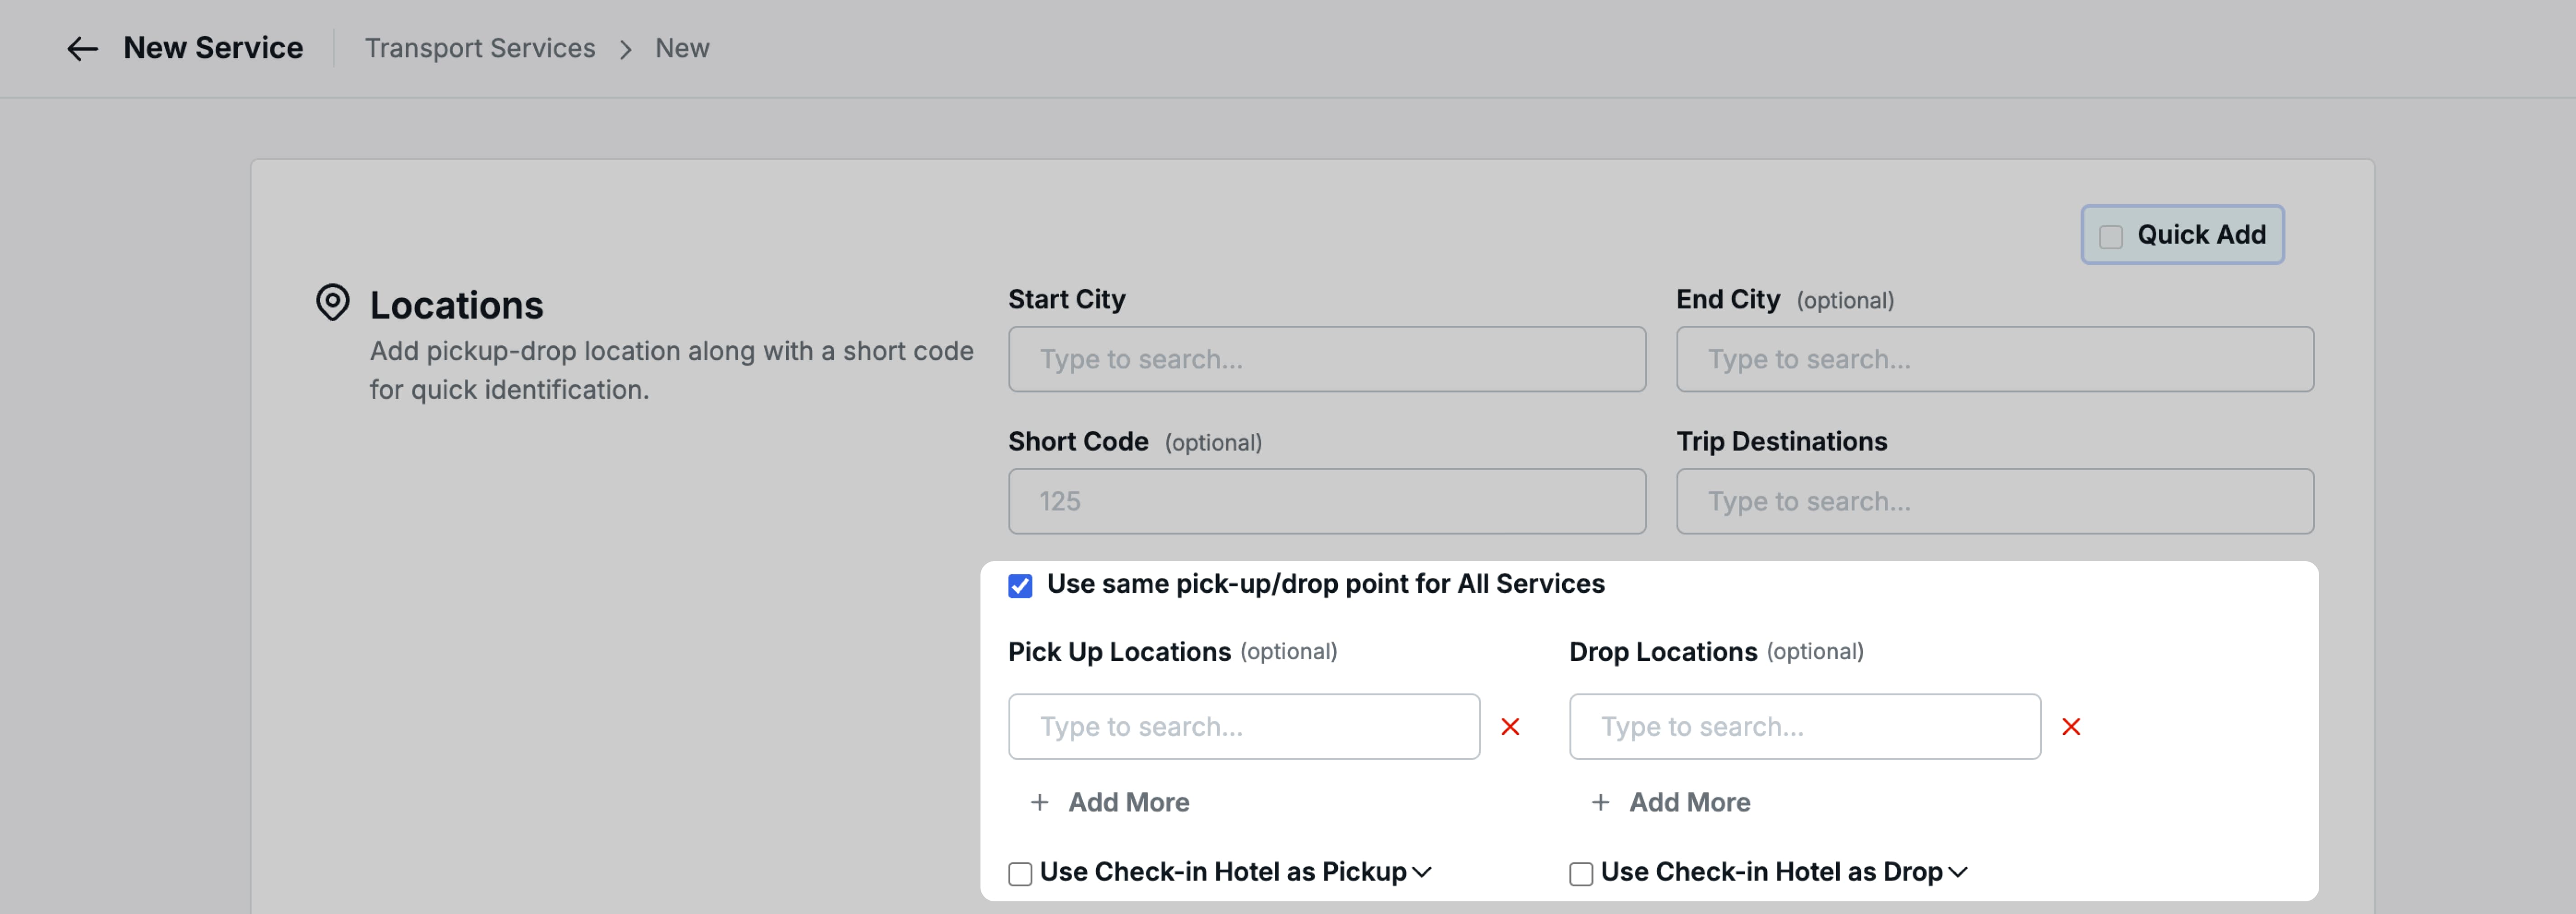This screenshot has width=2576, height=914.
Task: Focus the Short Code input field
Action: [1326, 501]
